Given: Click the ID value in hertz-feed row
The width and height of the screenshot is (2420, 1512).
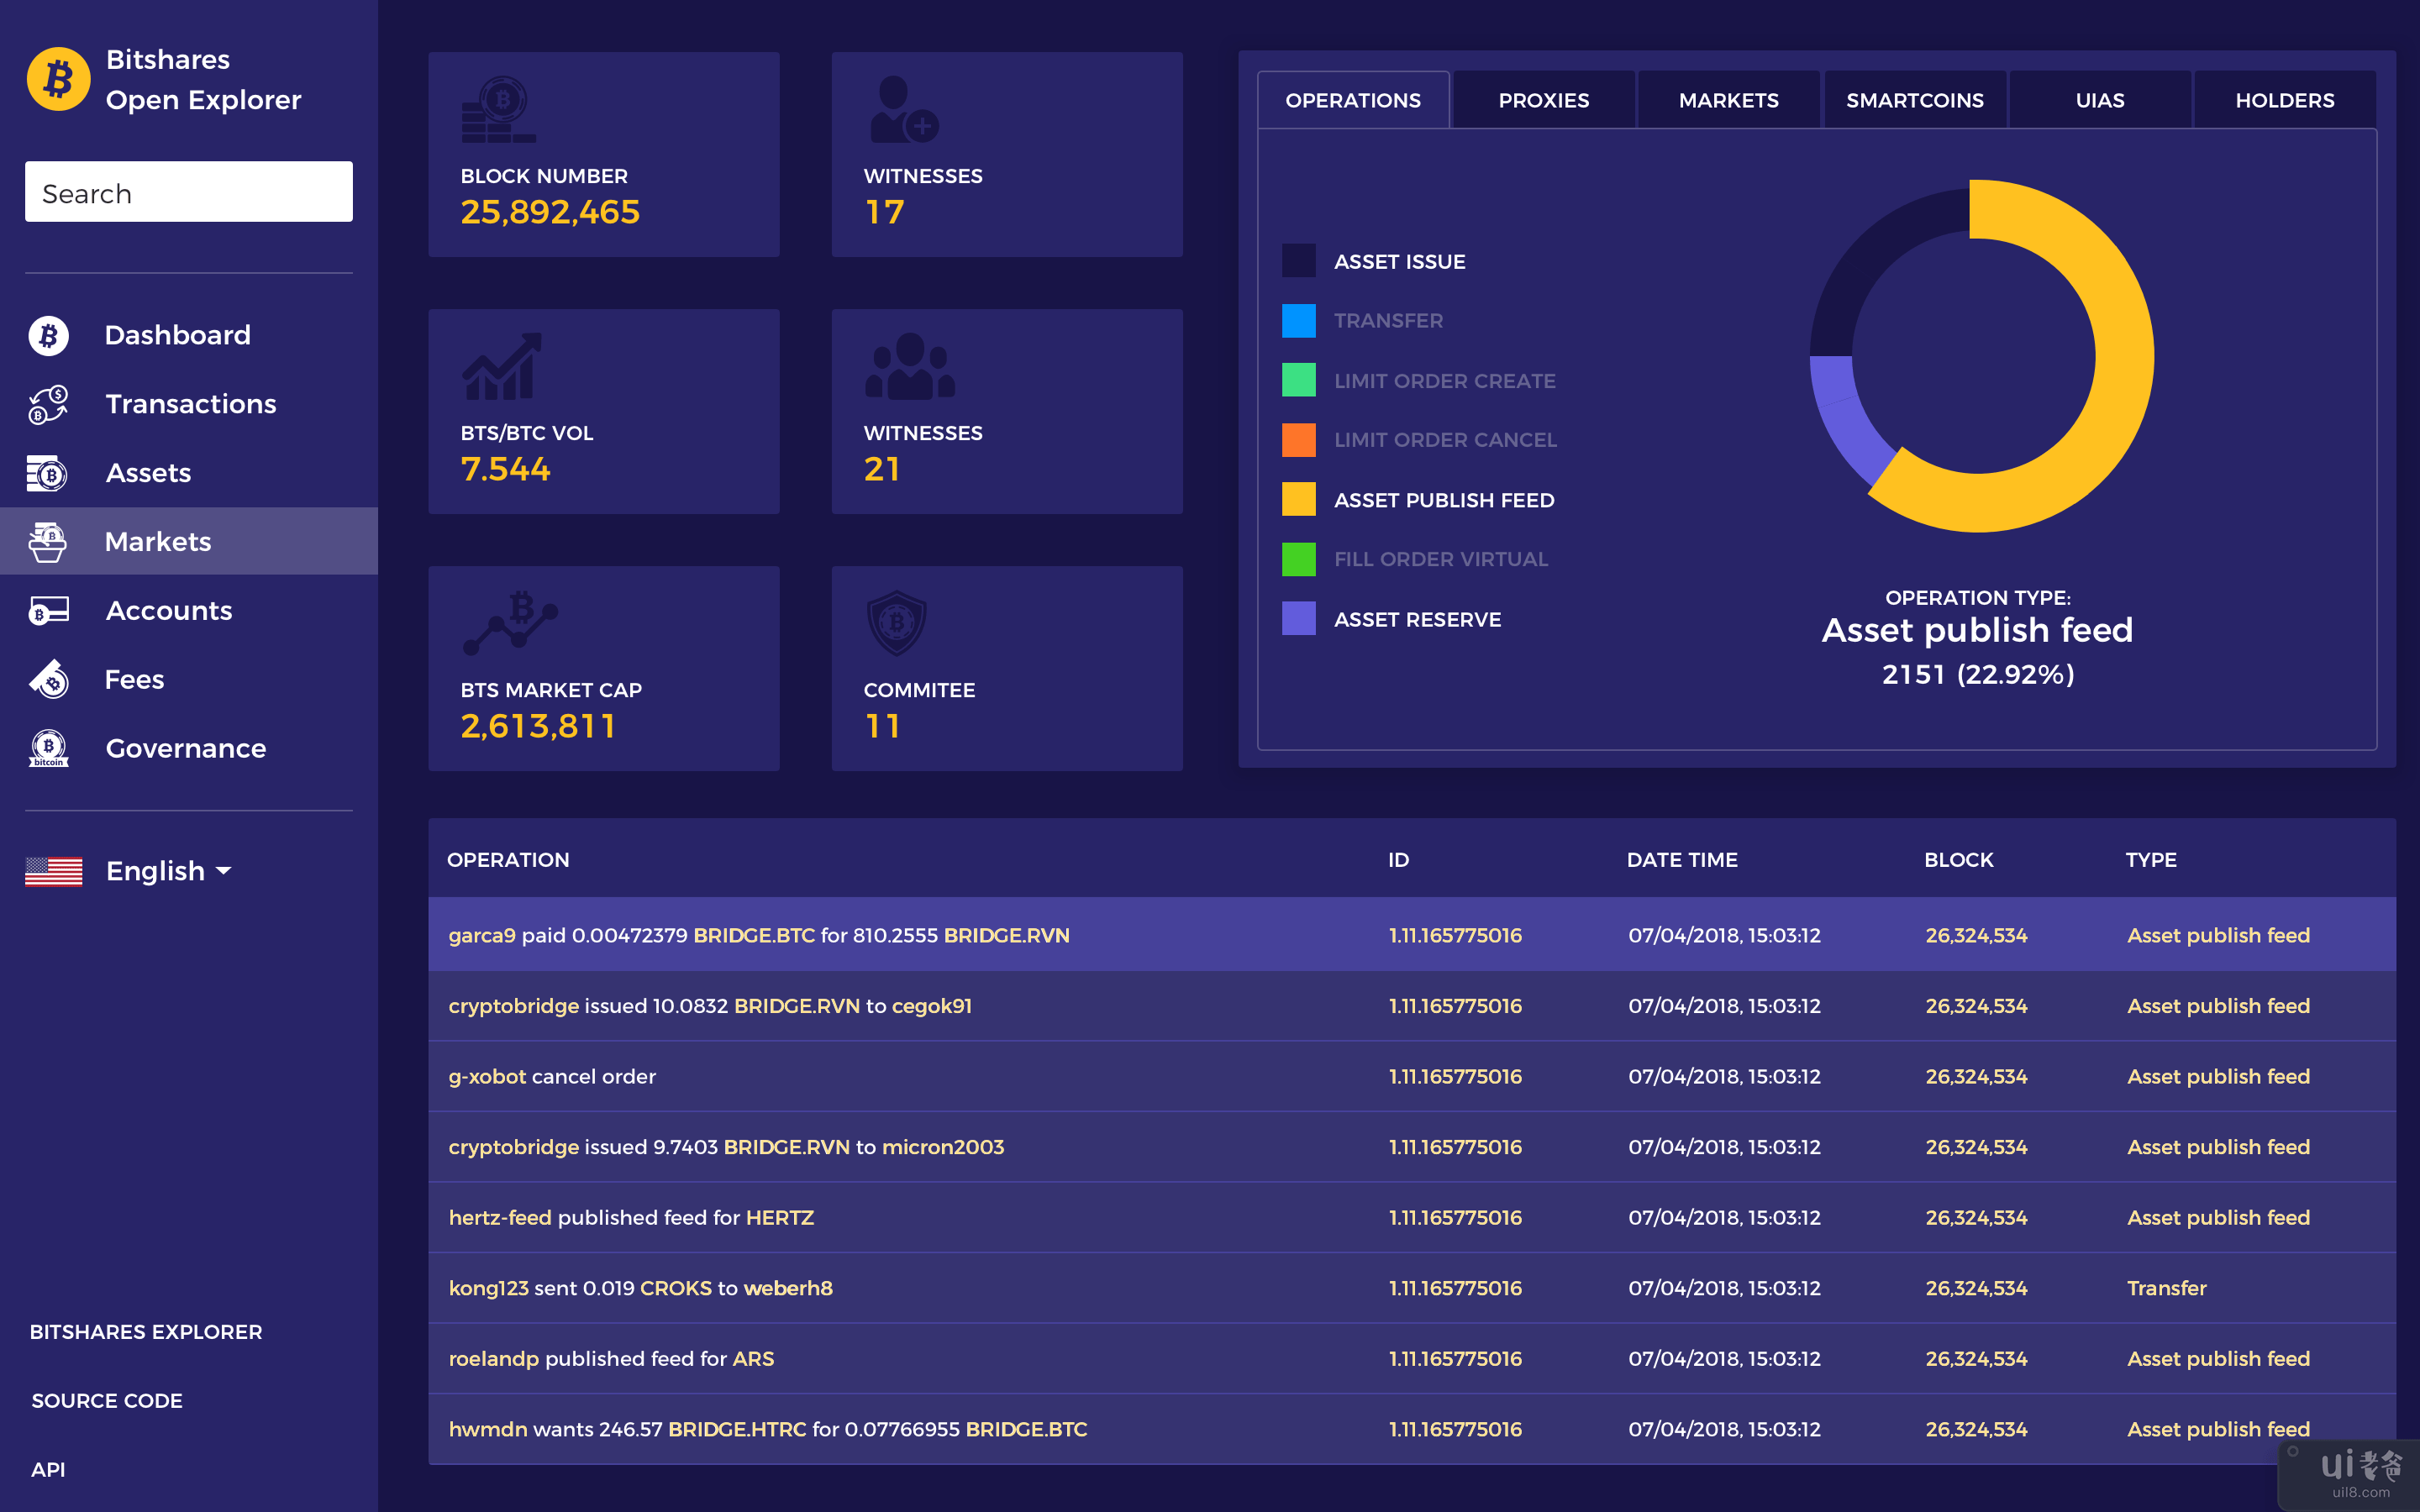Looking at the screenshot, I should 1455,1218.
